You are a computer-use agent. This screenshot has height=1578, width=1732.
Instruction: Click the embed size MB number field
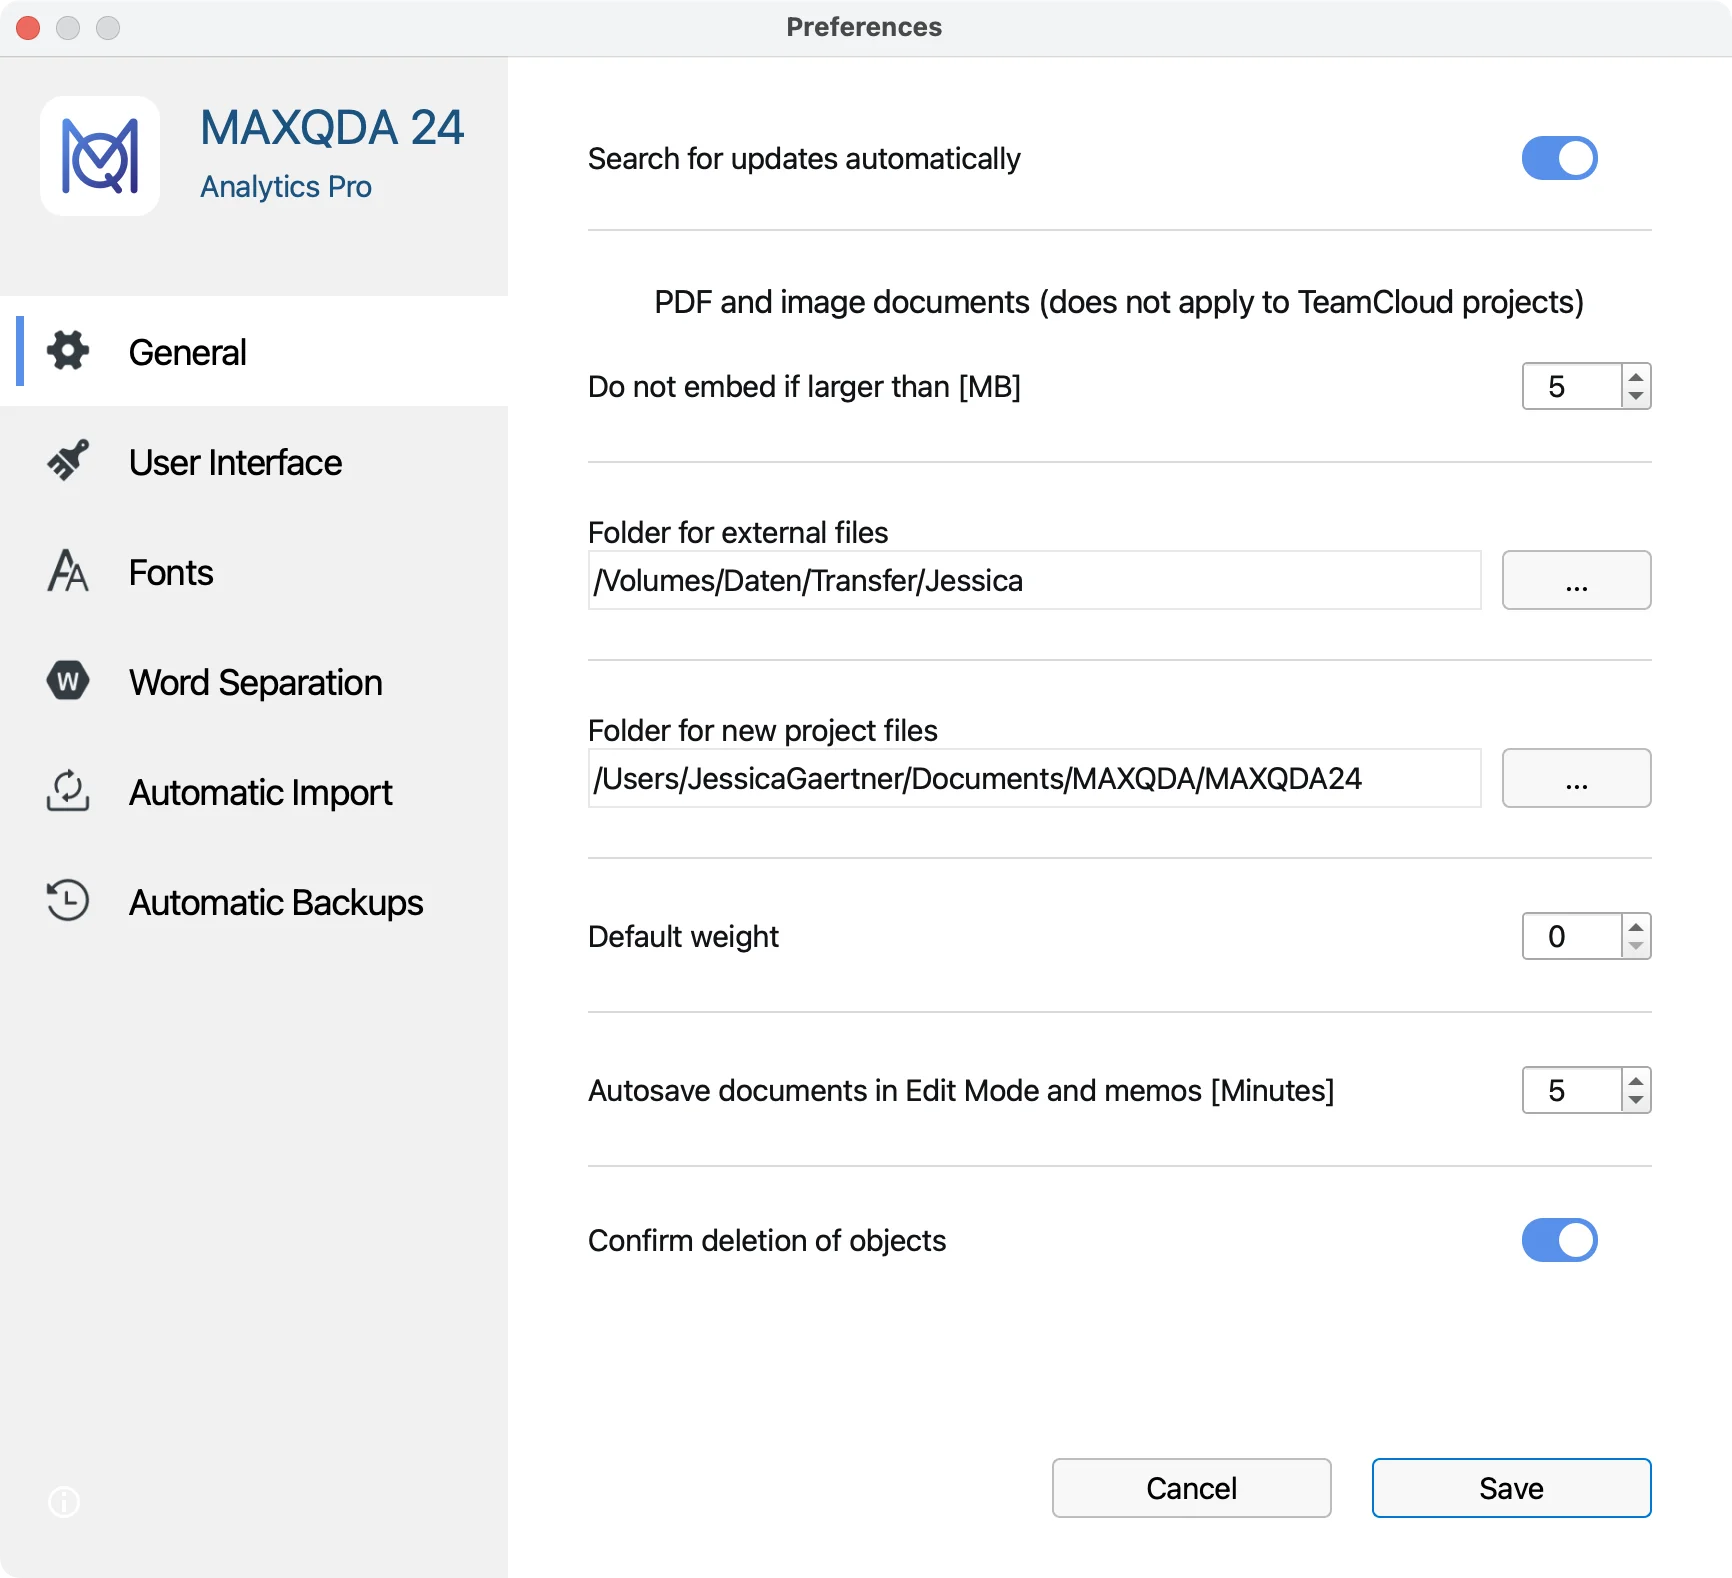(1571, 386)
